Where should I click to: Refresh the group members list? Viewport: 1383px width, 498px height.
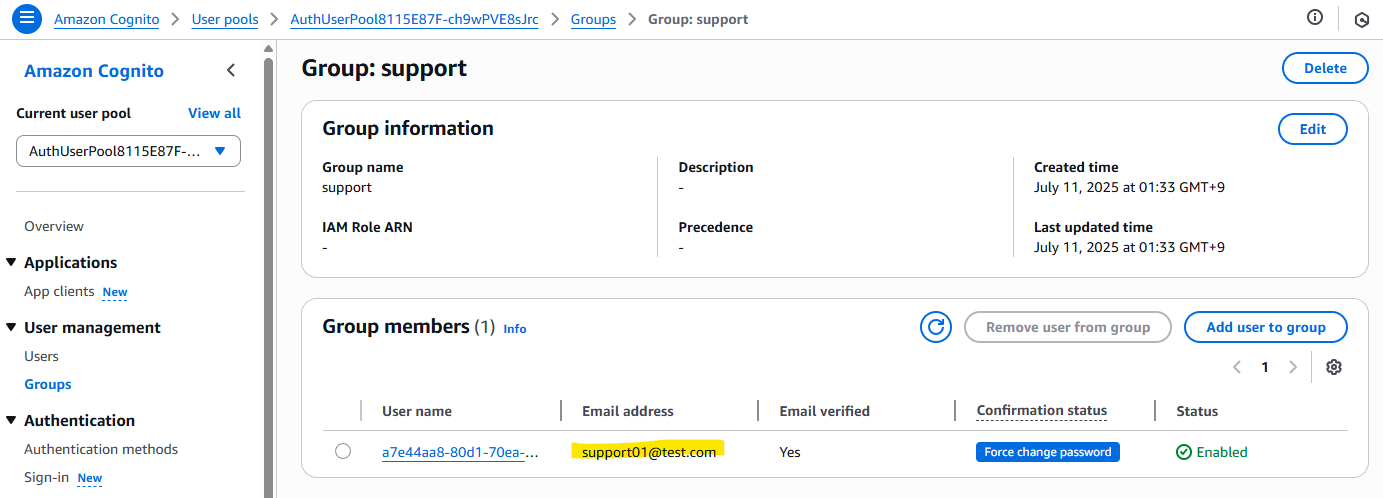point(936,327)
